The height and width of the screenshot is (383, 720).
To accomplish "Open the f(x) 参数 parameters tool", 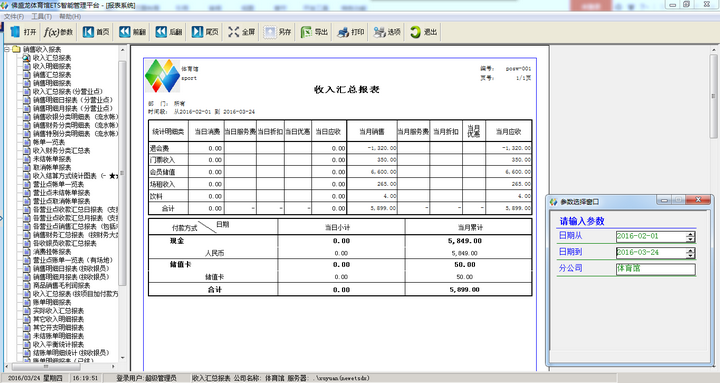I will [58, 32].
